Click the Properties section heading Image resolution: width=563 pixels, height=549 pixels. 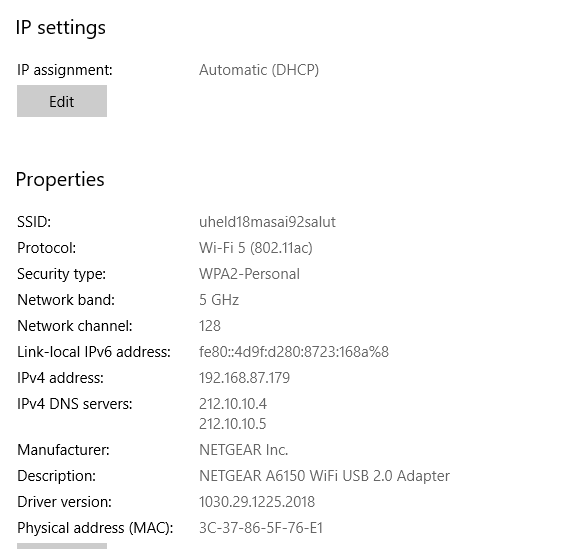pos(60,180)
